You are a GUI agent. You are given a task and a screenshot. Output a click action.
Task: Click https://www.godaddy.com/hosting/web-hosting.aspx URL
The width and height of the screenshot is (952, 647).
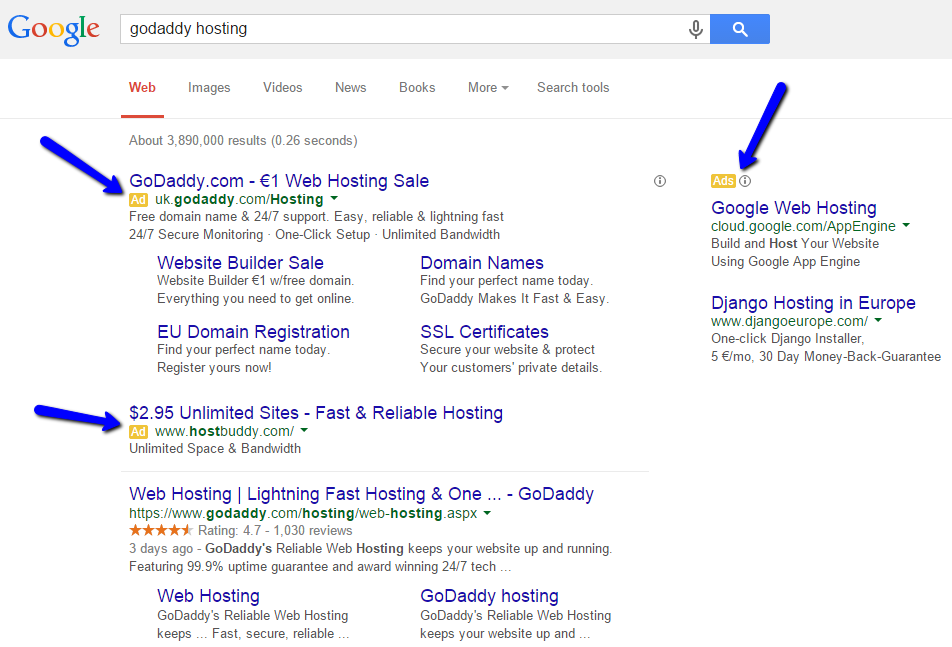[x=303, y=513]
